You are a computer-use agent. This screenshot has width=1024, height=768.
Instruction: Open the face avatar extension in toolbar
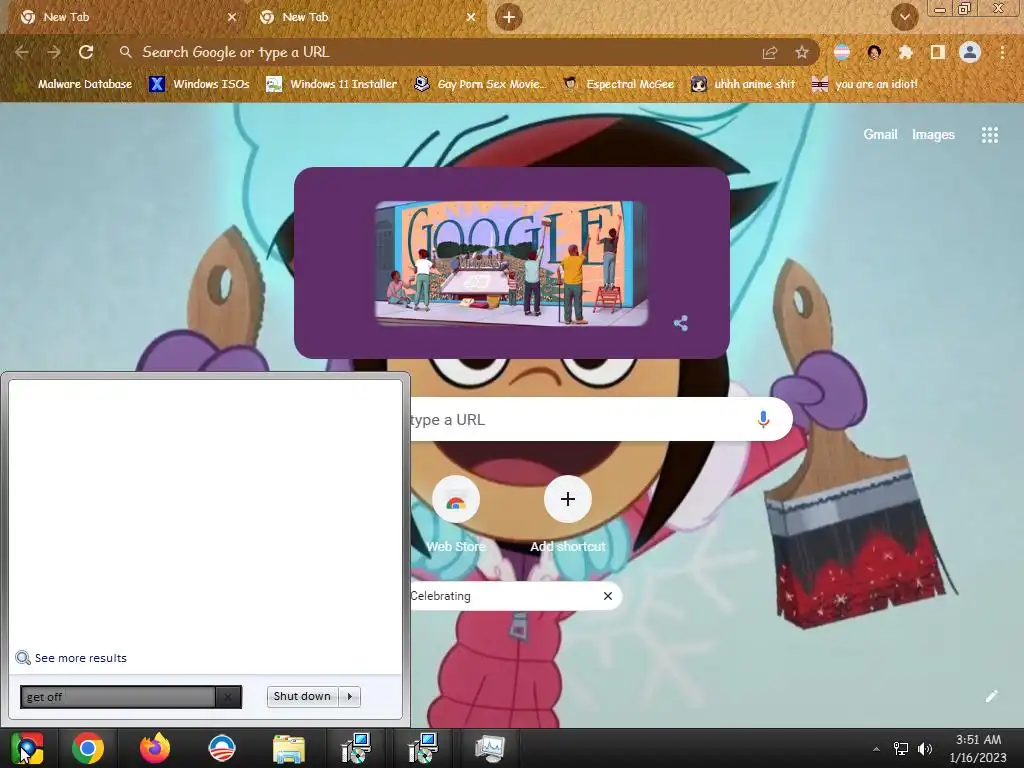coord(874,52)
